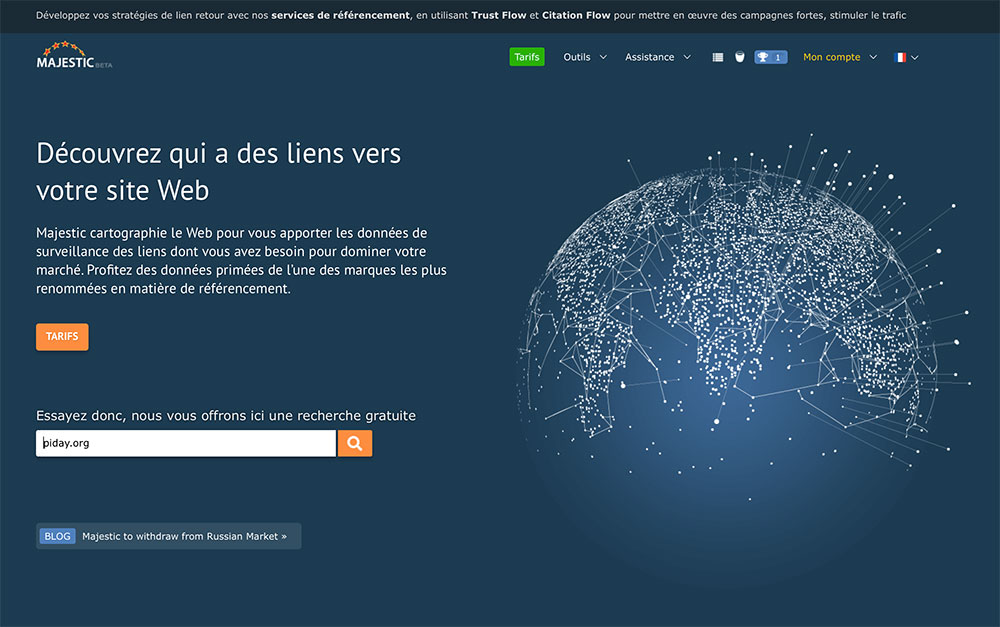Click 'Citation Flow' in top banner
Image resolution: width=1000 pixels, height=627 pixels.
point(576,15)
